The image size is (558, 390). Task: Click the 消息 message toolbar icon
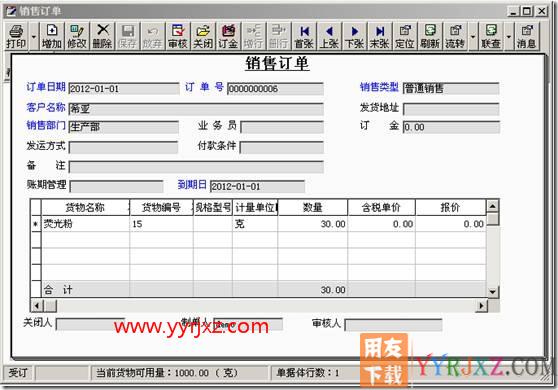527,36
